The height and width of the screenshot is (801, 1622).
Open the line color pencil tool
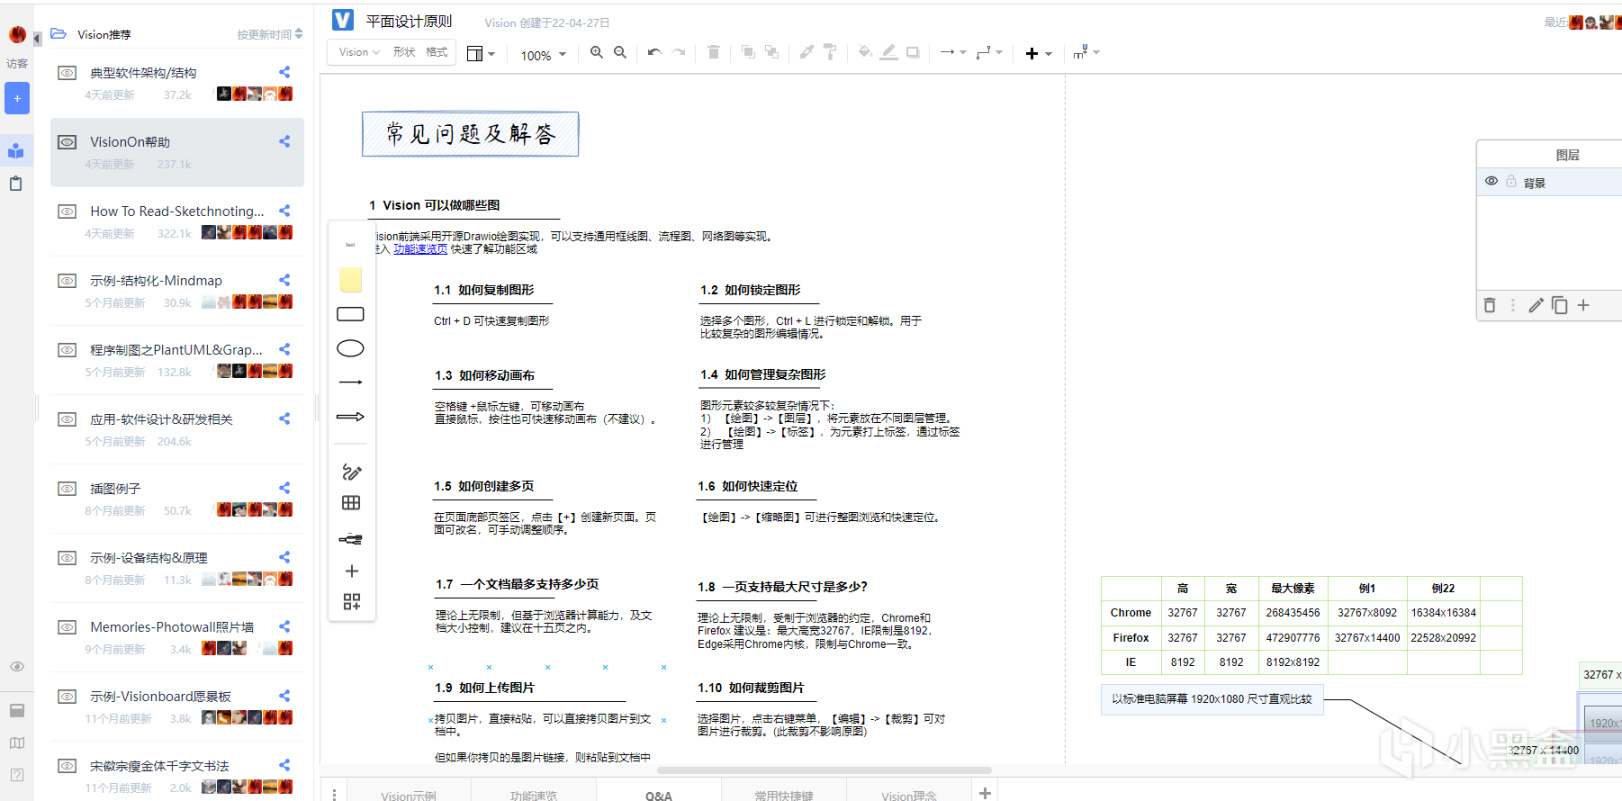pyautogui.click(x=888, y=53)
